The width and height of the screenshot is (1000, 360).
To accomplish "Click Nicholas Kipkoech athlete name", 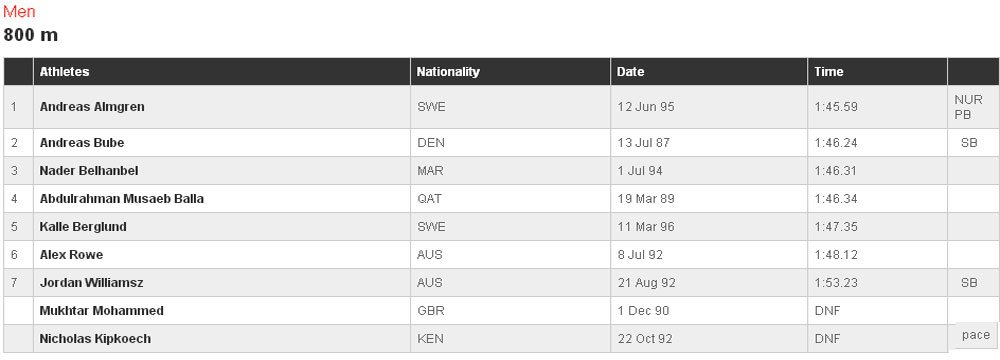I will [95, 338].
